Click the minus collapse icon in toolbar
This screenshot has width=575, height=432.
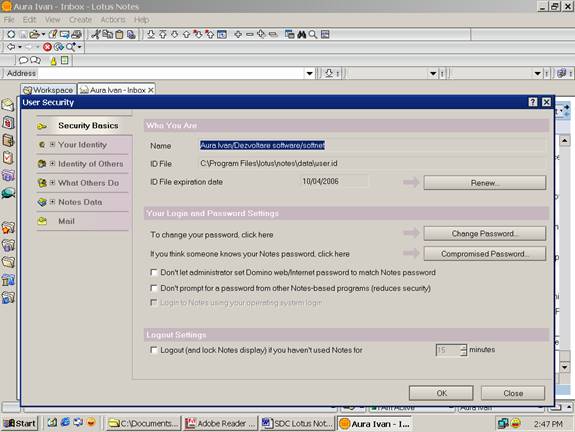250,34
